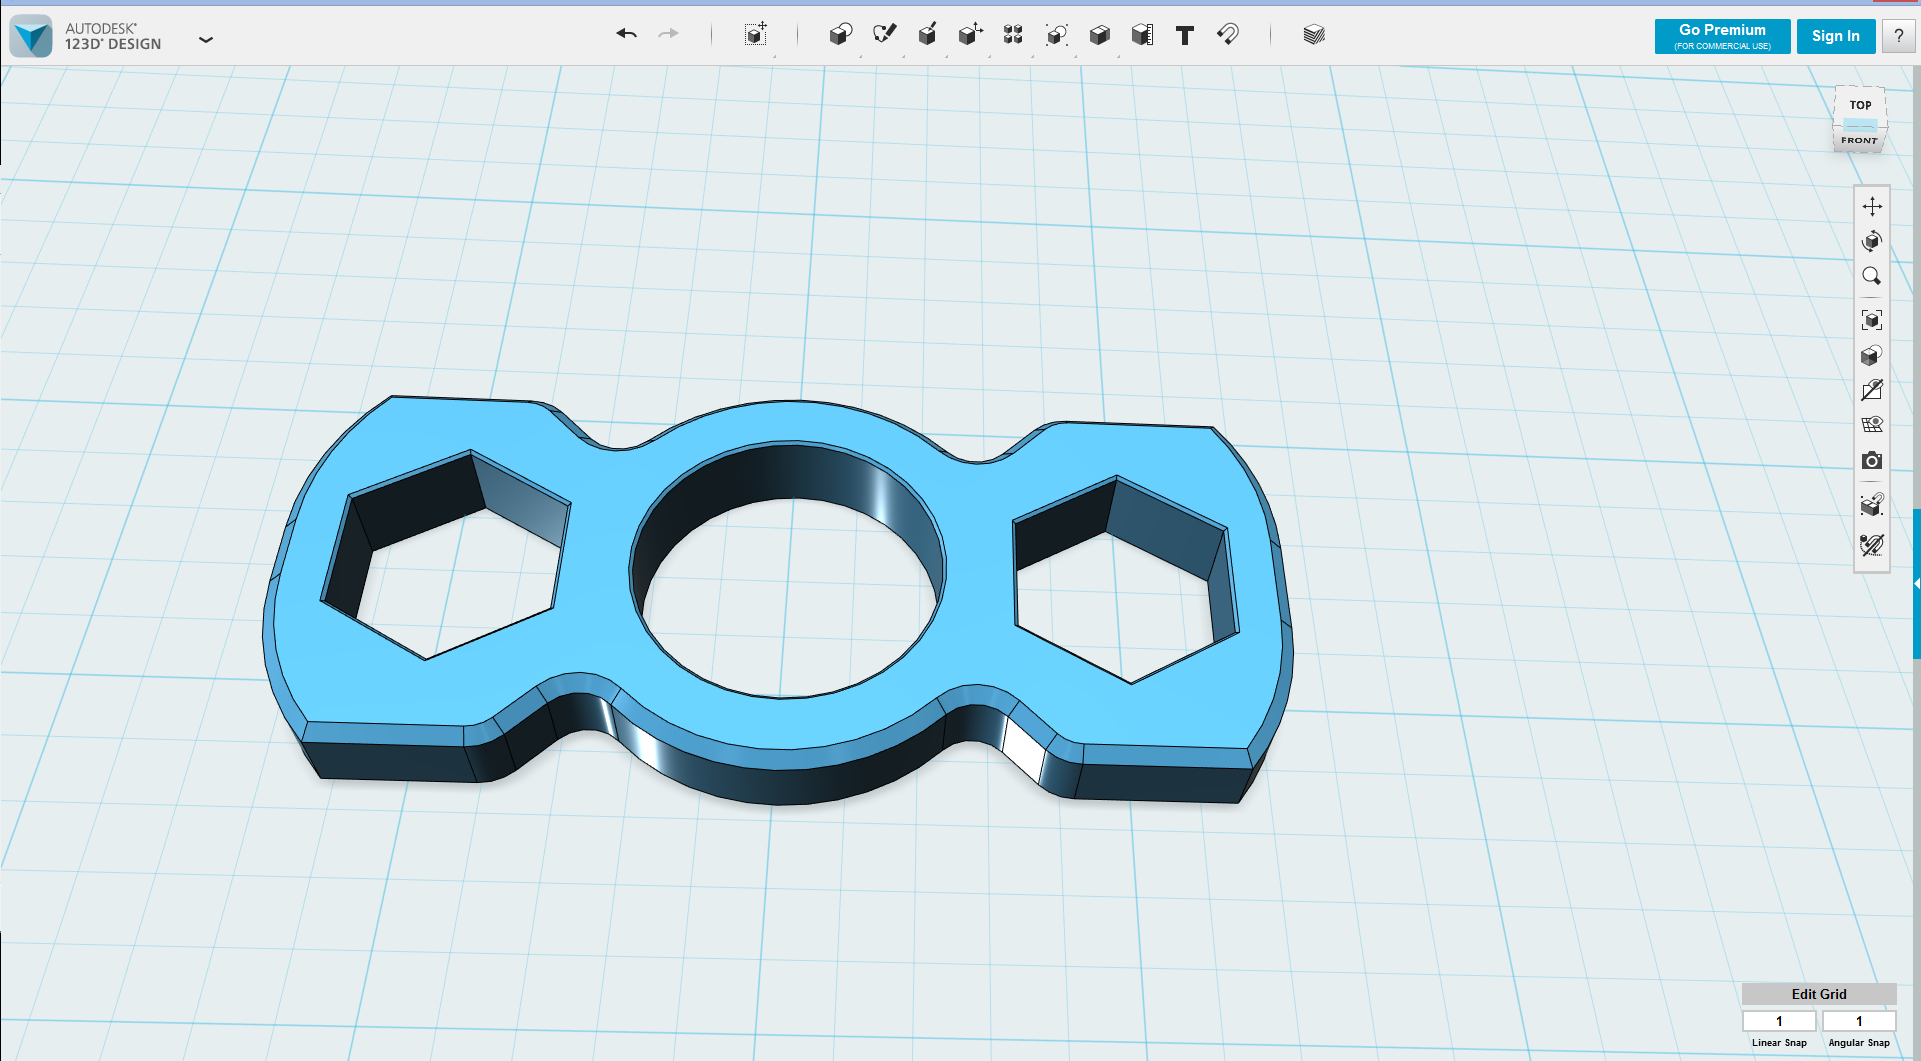Click the Sign In button
This screenshot has width=1921, height=1061.
tap(1835, 36)
